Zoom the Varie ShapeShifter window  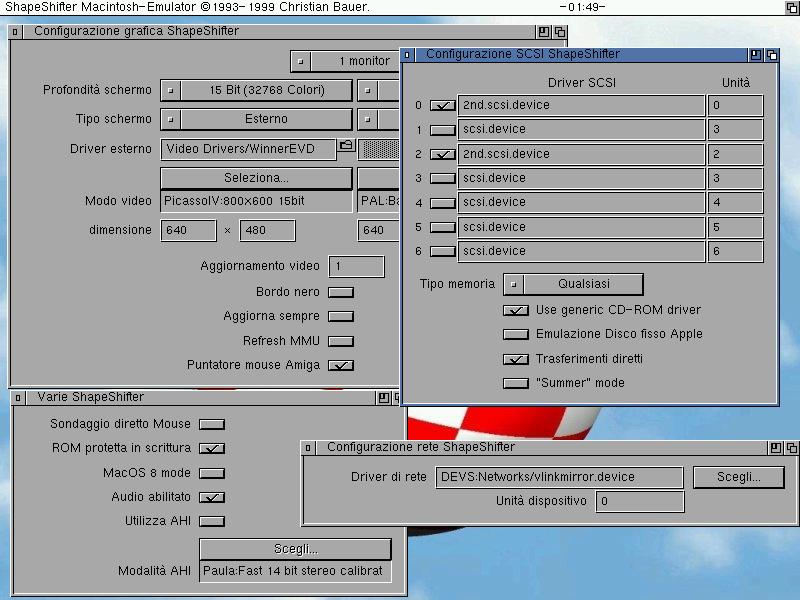pyautogui.click(x=384, y=397)
